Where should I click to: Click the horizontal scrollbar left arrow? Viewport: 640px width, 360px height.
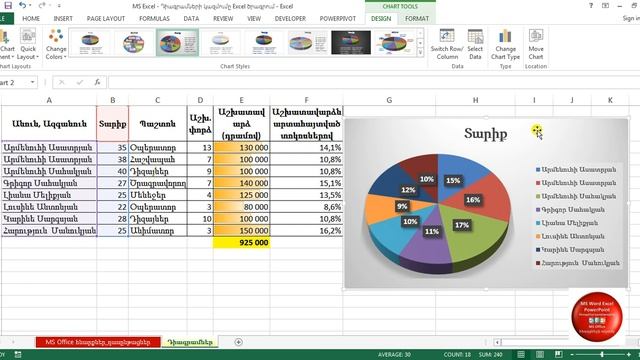coord(497,342)
